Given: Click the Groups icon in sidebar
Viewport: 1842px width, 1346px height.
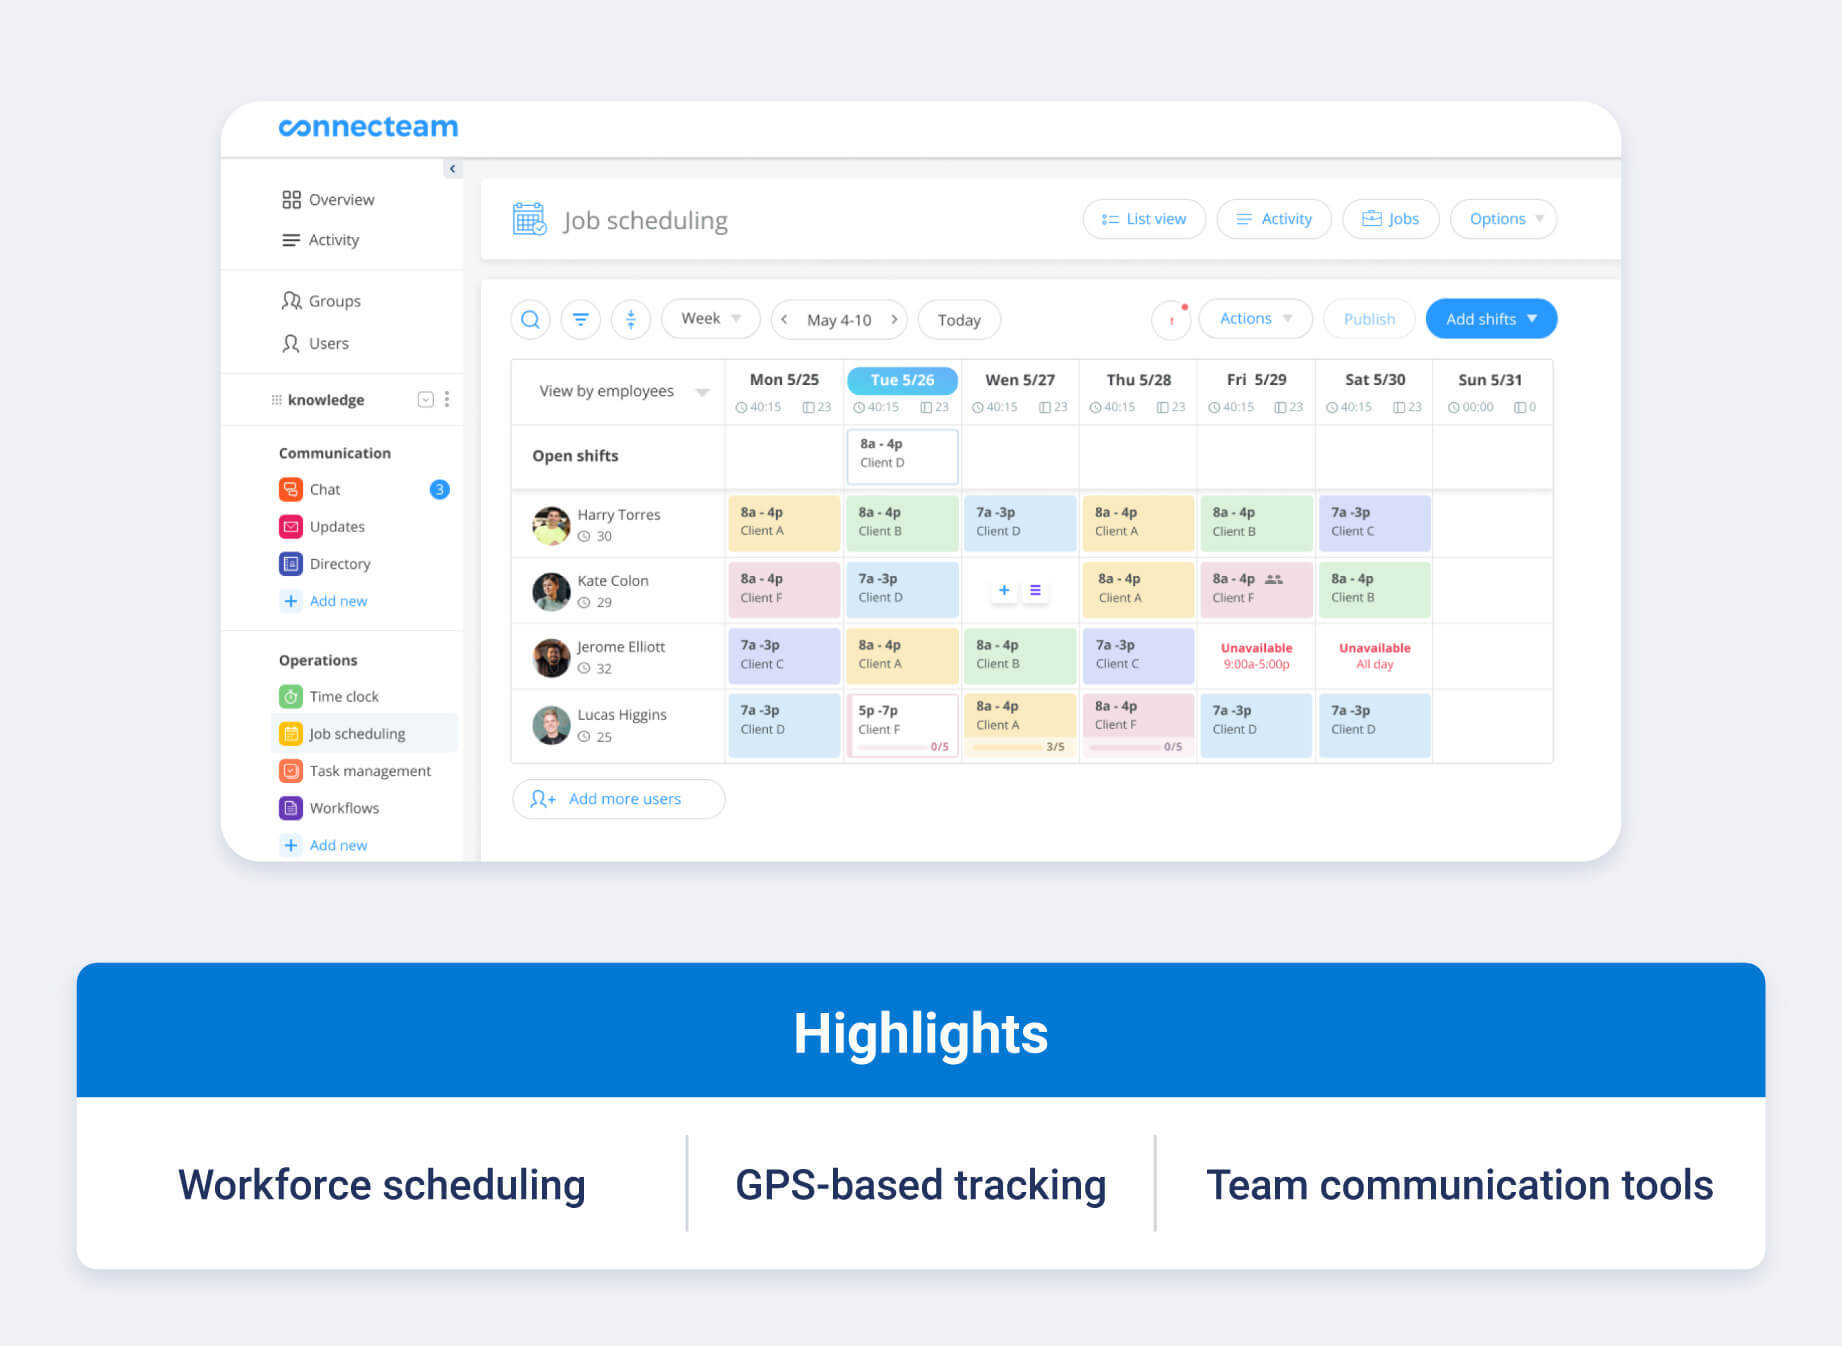Looking at the screenshot, I should pyautogui.click(x=291, y=300).
